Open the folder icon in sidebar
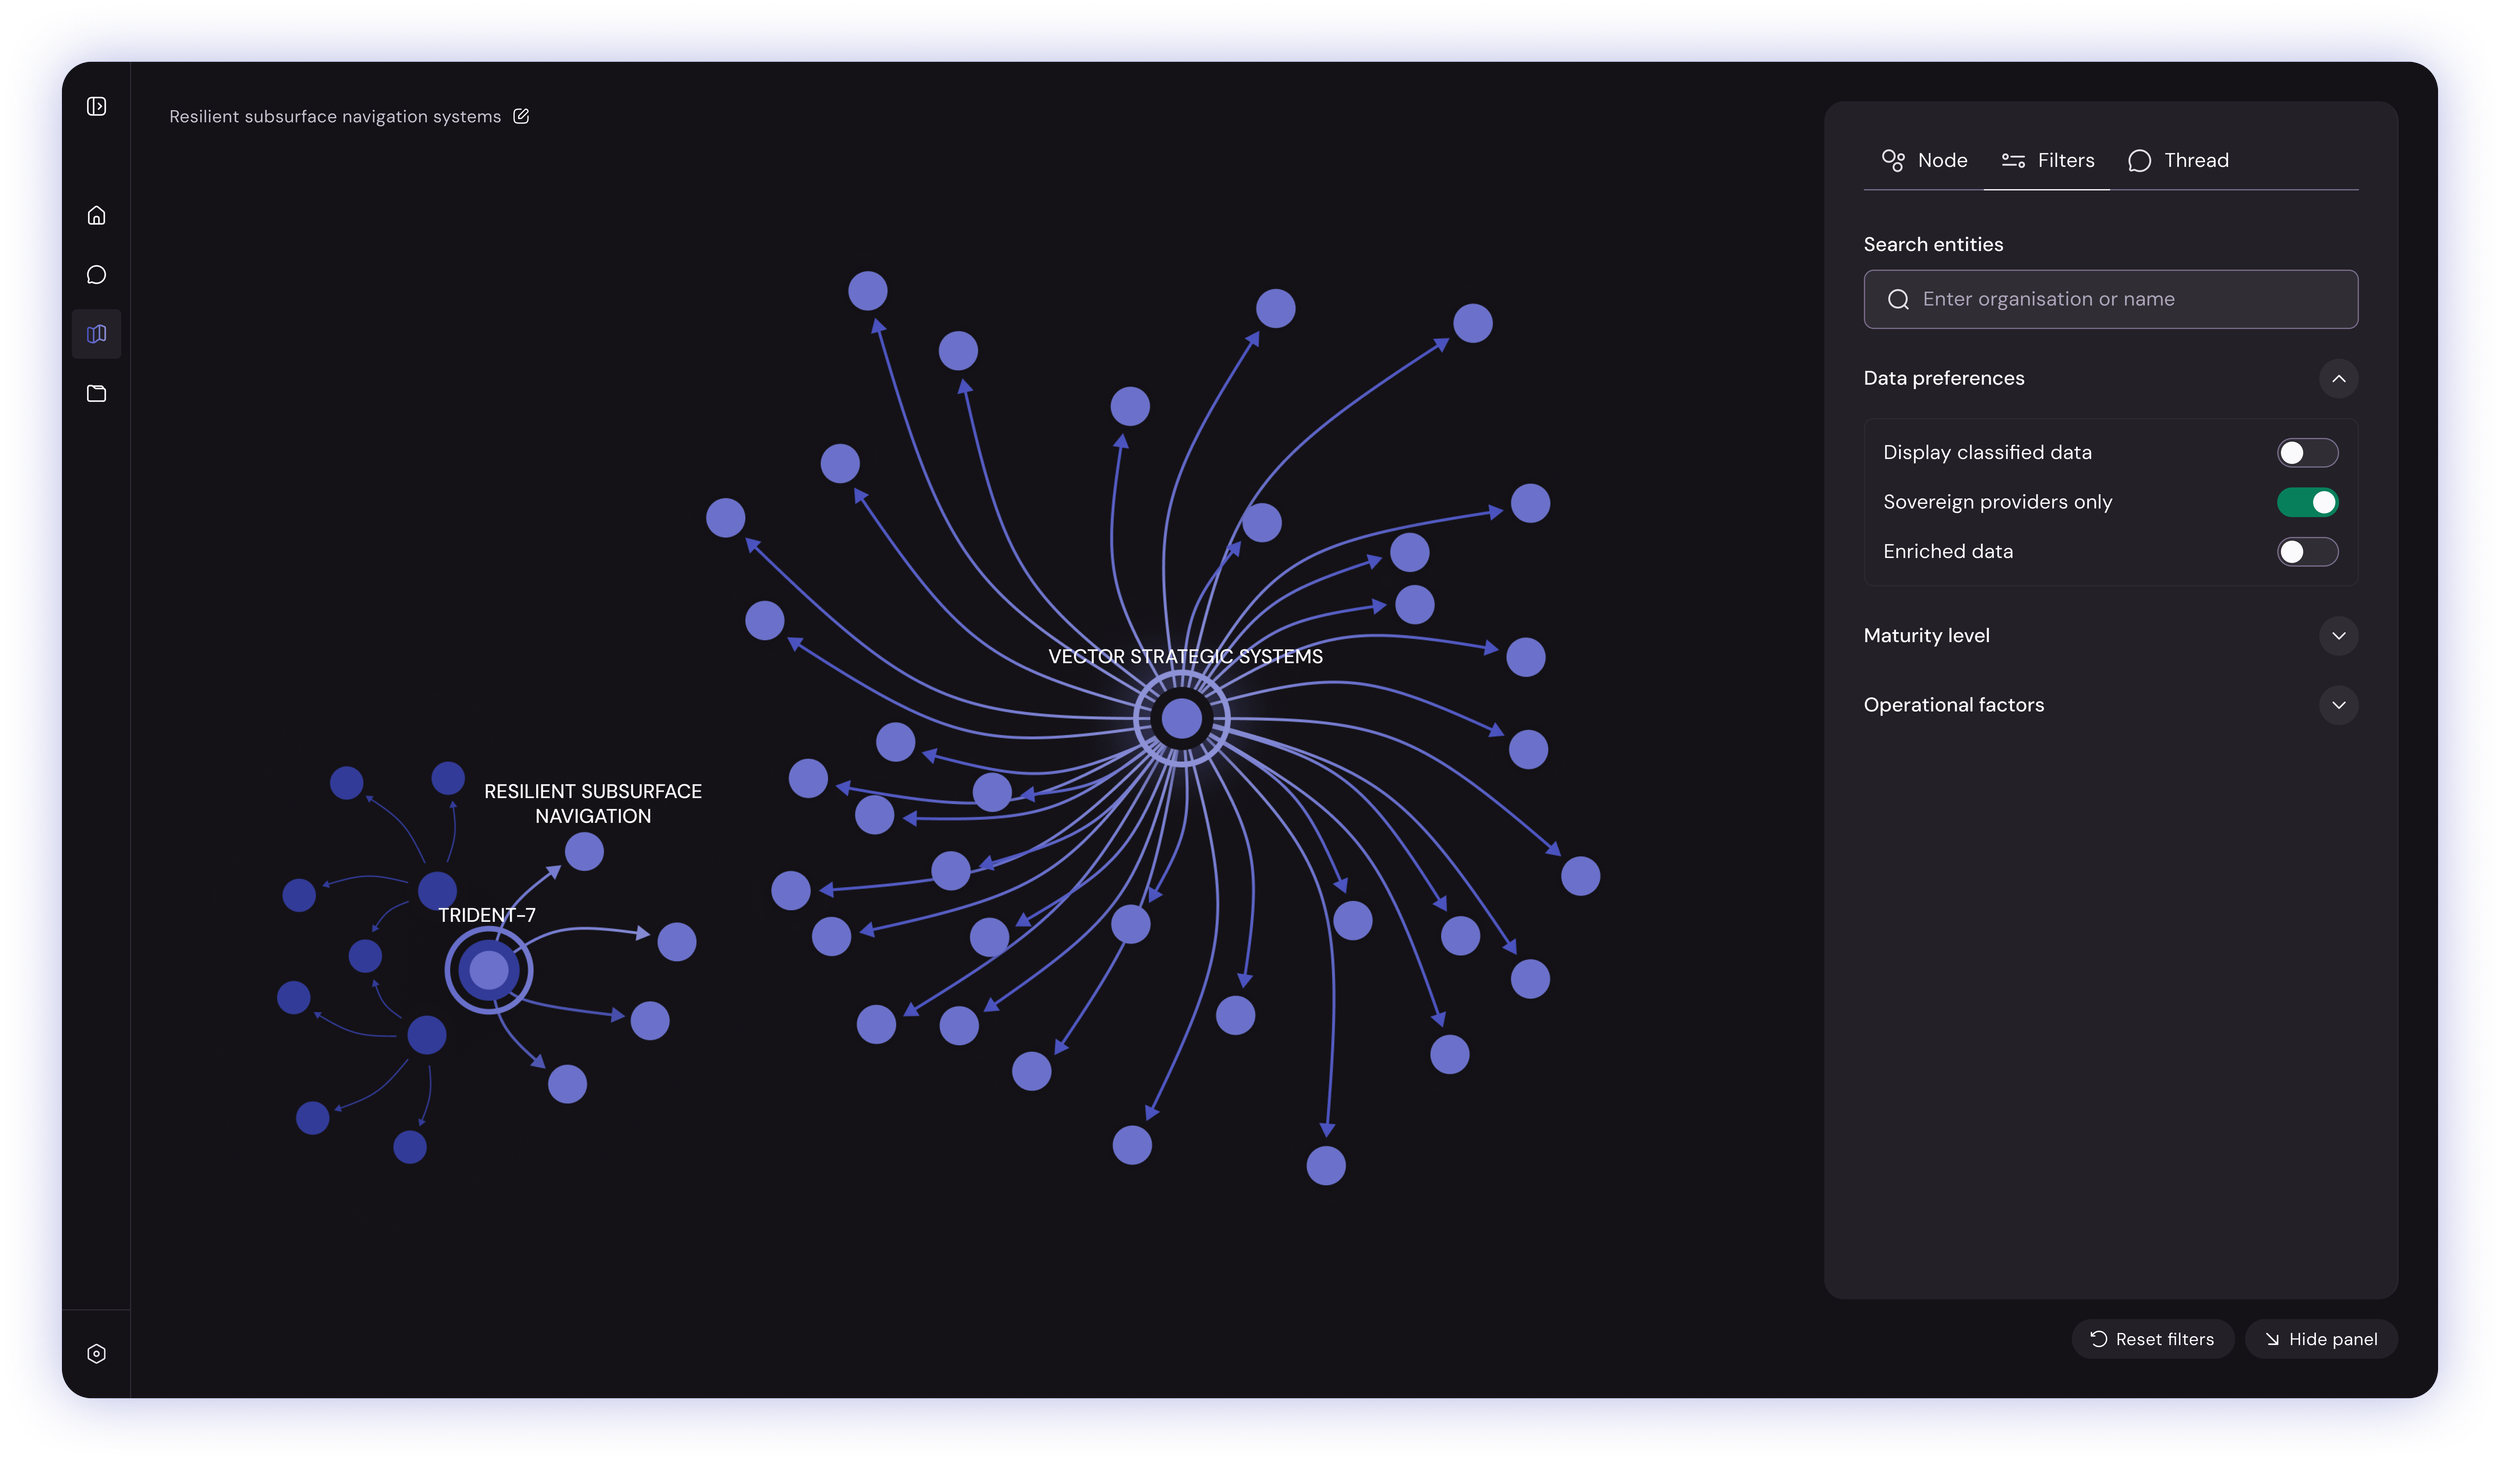 click(x=97, y=393)
